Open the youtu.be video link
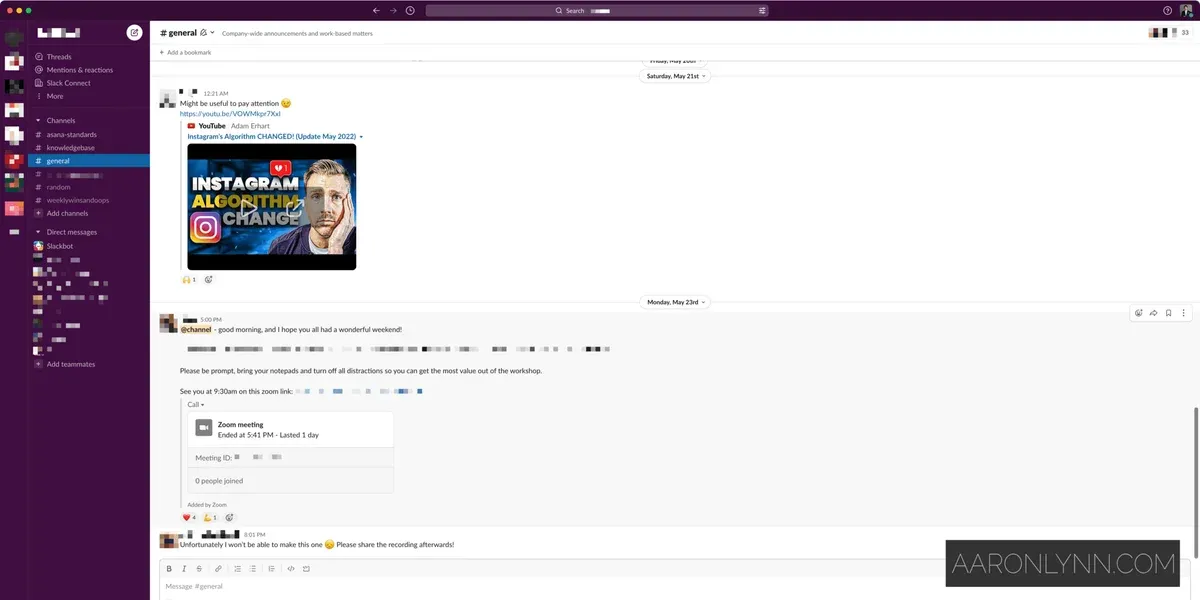Screen dimensions: 1200x600 tap(228, 113)
